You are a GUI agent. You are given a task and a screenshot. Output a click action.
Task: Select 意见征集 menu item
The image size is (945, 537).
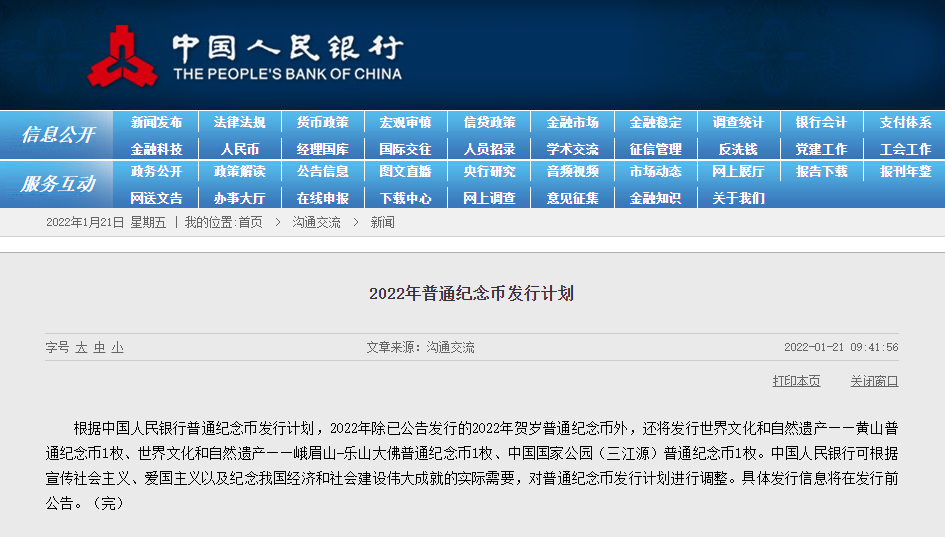573,198
